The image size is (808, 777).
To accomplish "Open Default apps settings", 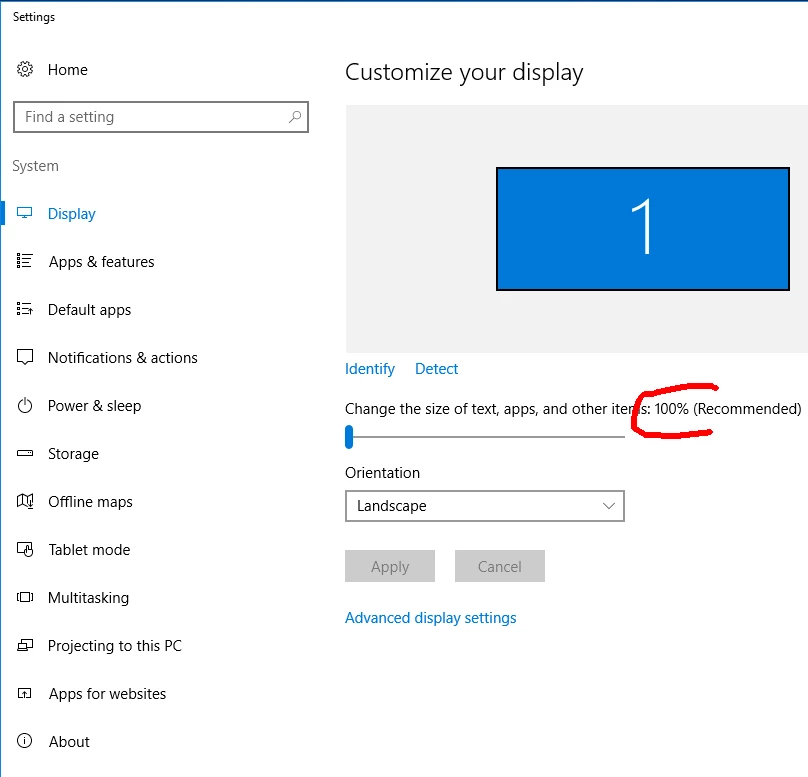I will click(x=89, y=310).
